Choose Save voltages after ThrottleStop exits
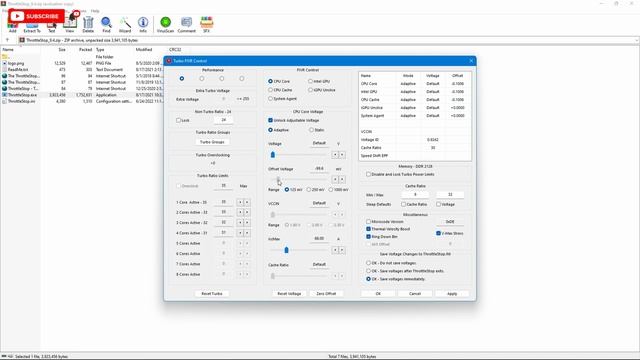The width and height of the screenshot is (640, 360). coord(368,271)
